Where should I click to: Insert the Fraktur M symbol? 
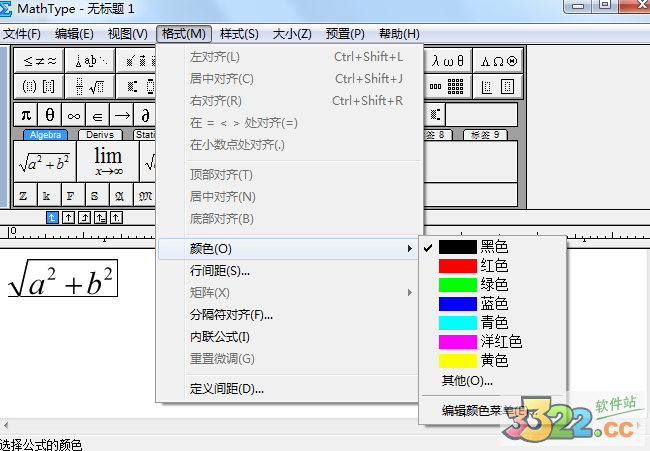[x=145, y=195]
